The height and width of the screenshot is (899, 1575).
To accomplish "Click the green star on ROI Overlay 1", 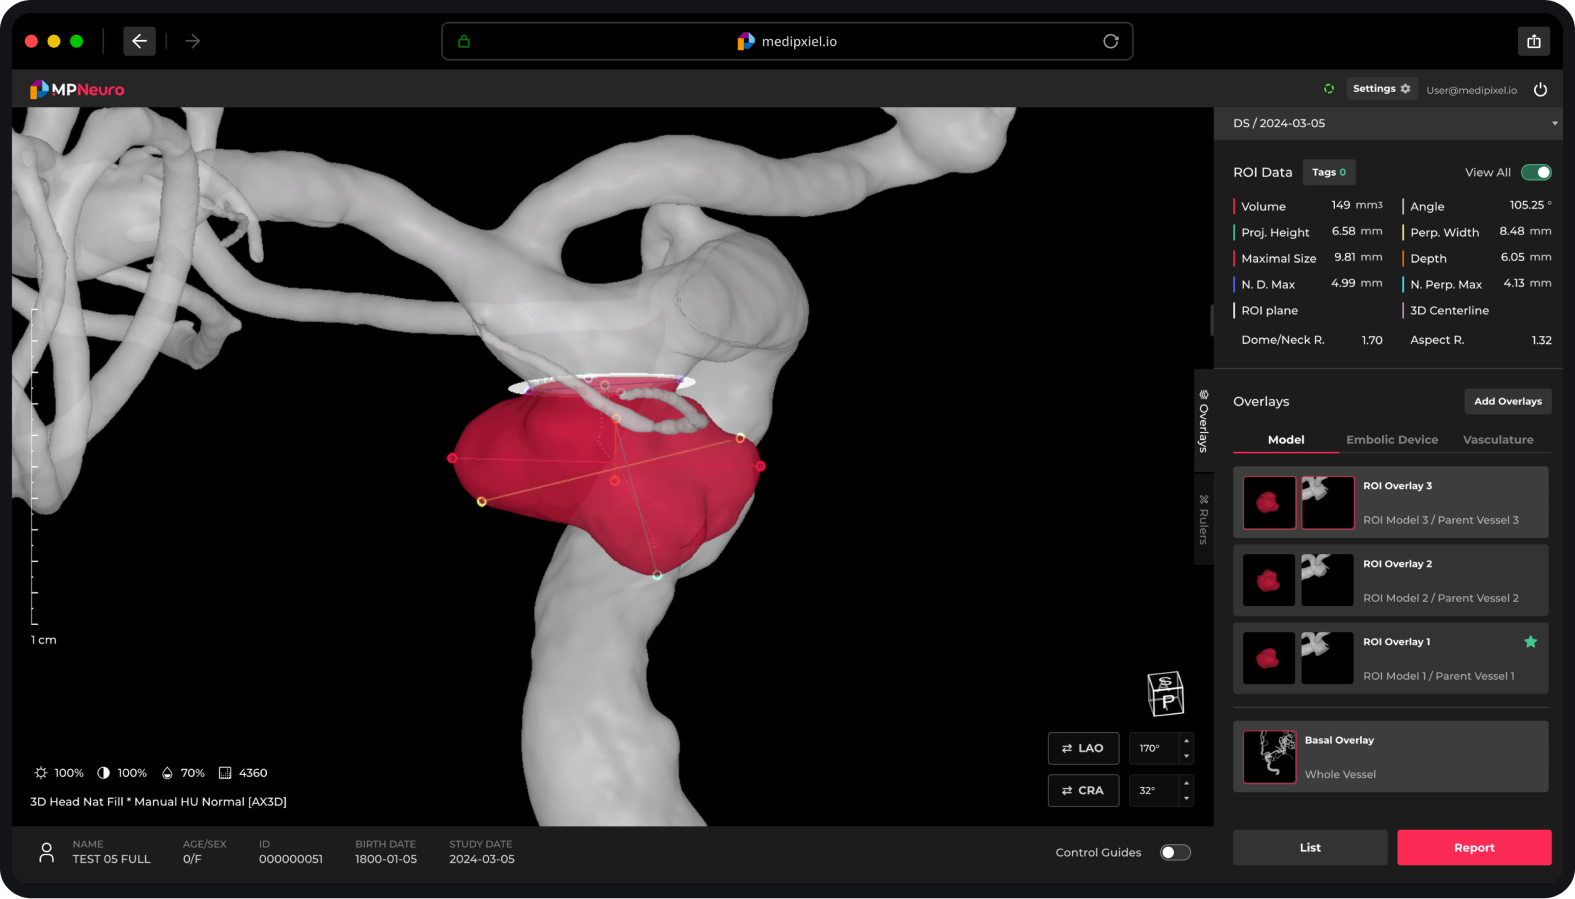I will (1530, 642).
